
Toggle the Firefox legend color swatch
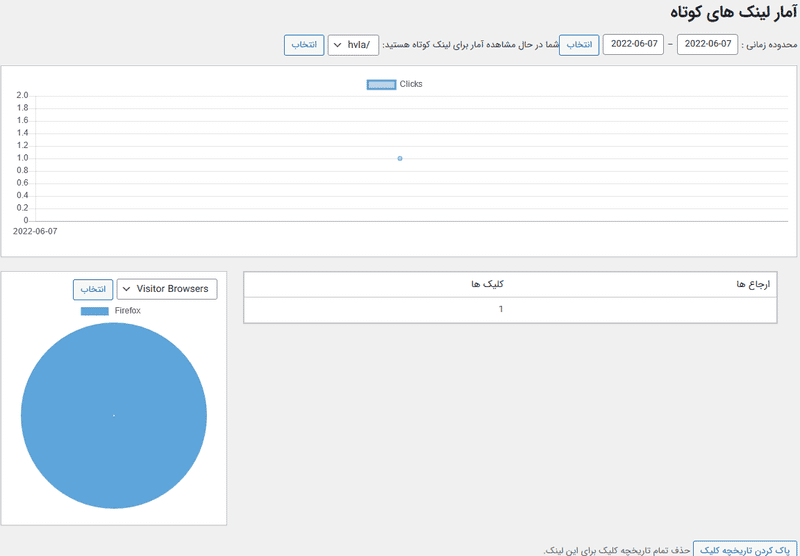95,311
